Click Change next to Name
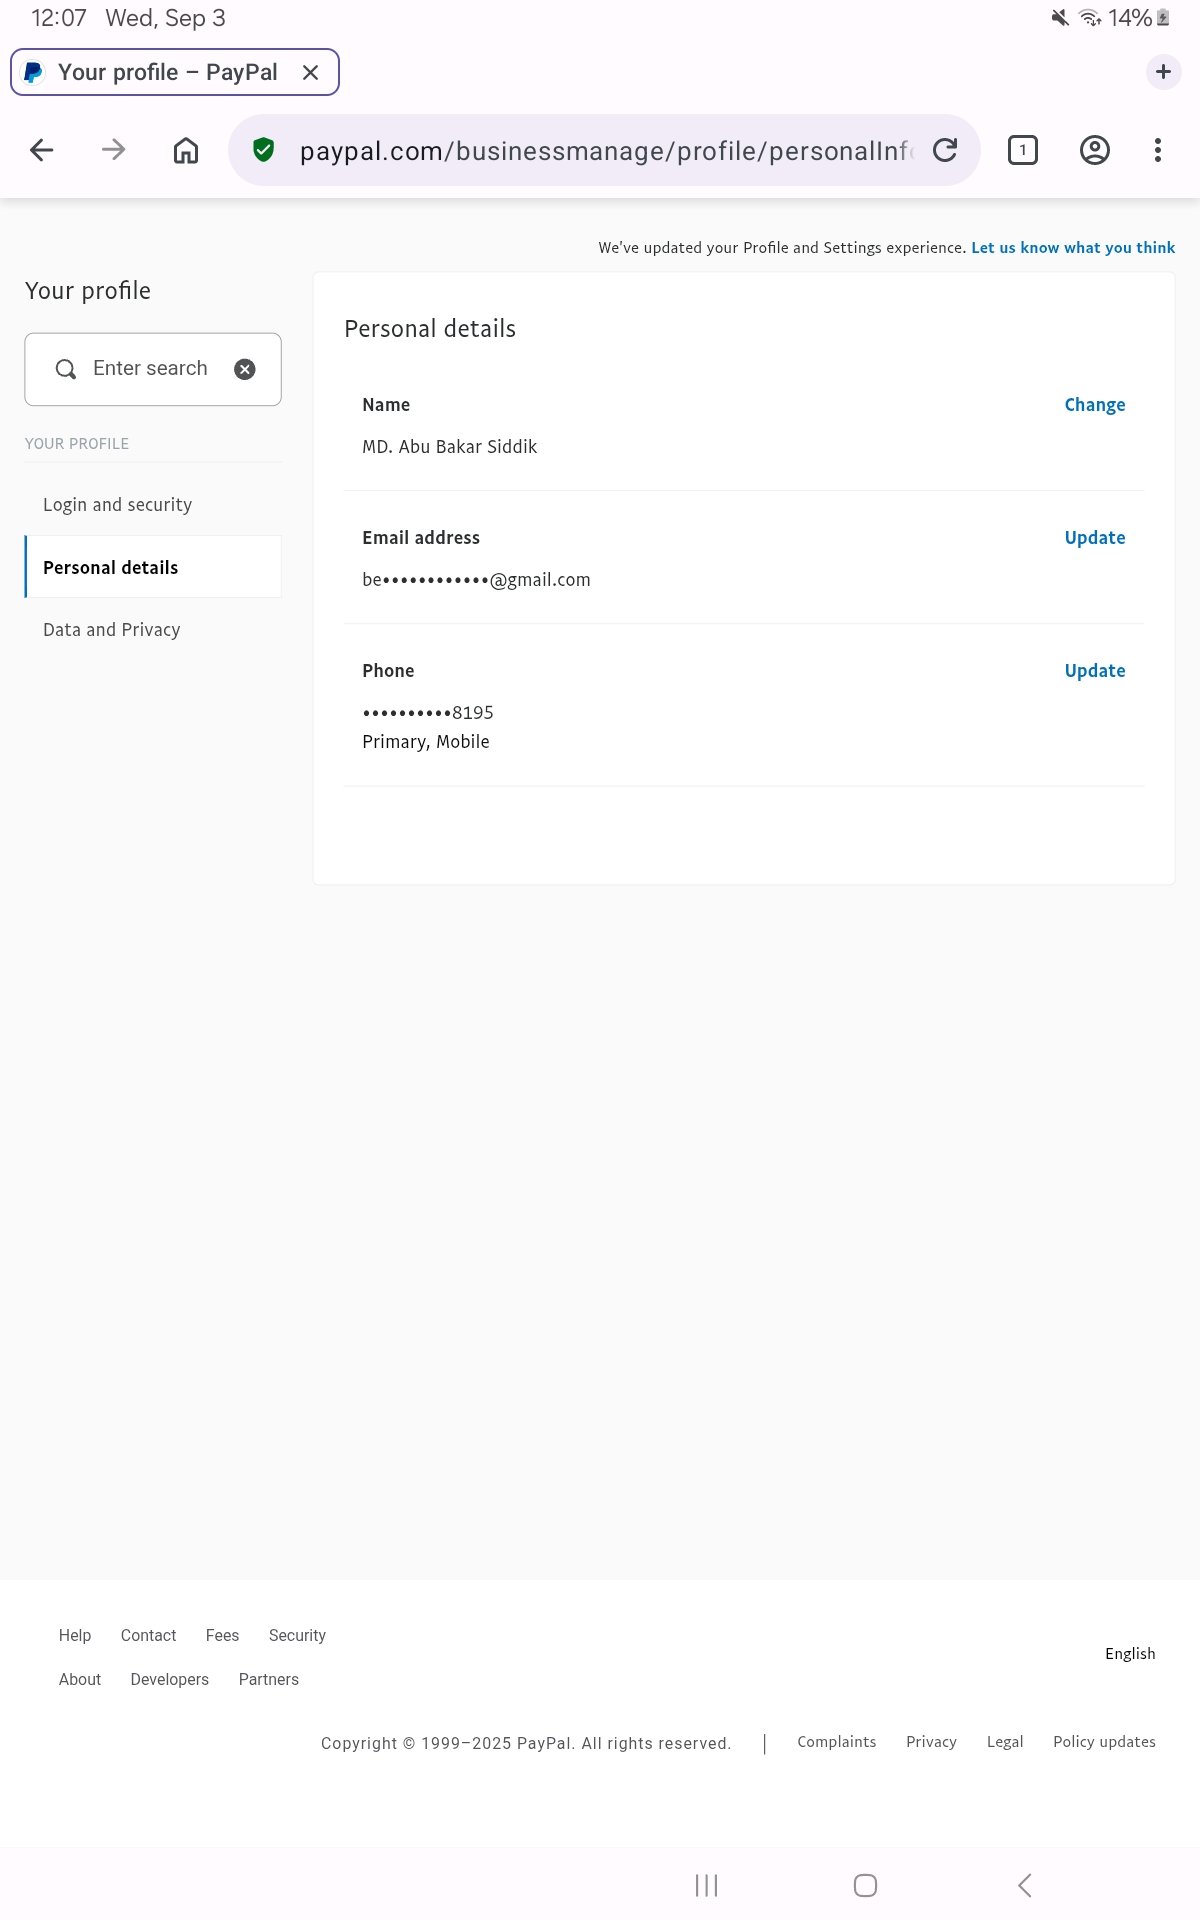Image resolution: width=1200 pixels, height=1920 pixels. click(1094, 405)
